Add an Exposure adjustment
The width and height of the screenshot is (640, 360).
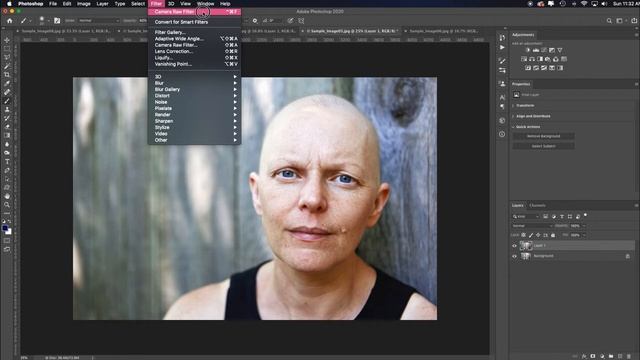[552, 50]
